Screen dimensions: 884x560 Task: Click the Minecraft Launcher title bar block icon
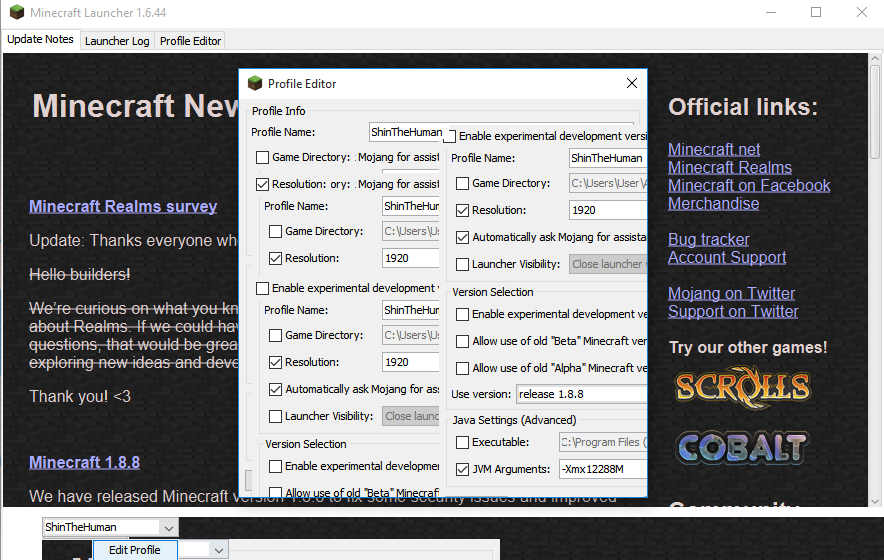[x=17, y=12]
